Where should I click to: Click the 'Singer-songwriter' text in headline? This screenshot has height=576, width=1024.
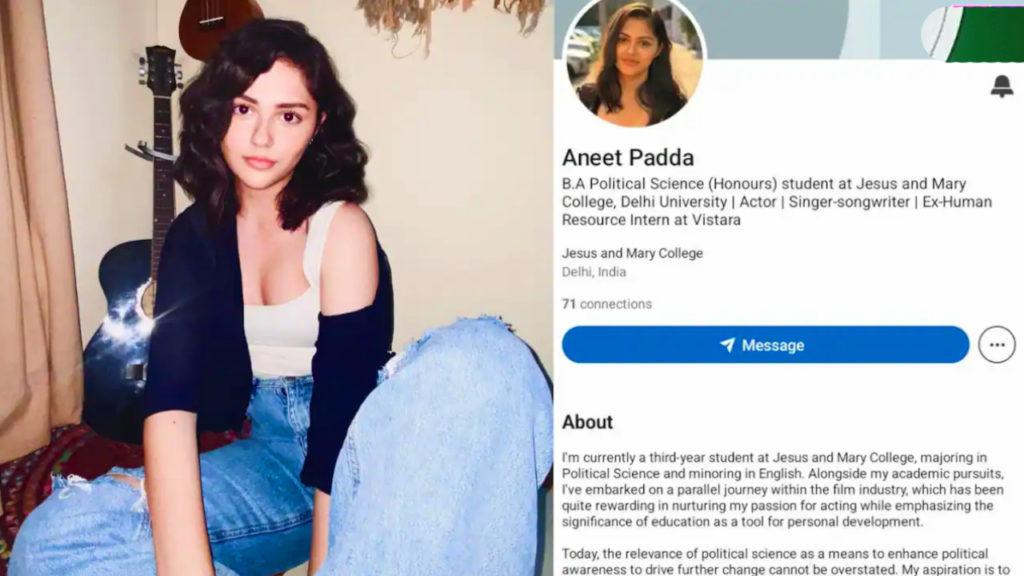[849, 202]
